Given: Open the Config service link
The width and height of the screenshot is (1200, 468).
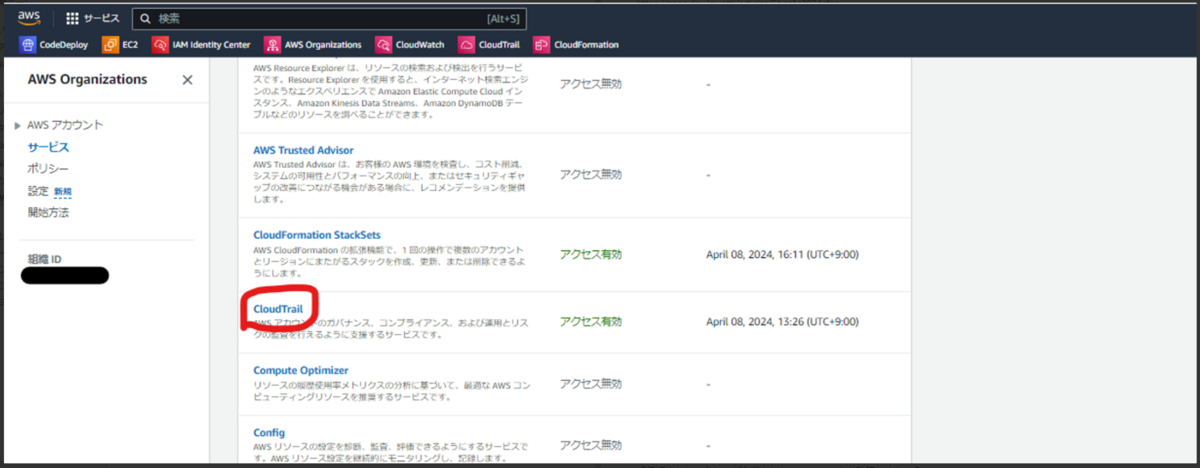Looking at the screenshot, I should pyautogui.click(x=269, y=432).
